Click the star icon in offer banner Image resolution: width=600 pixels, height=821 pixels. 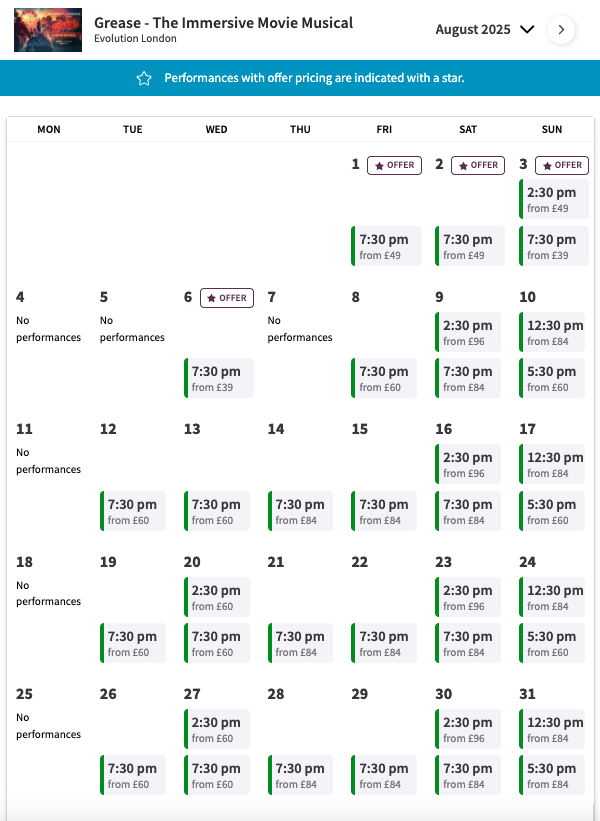[x=144, y=78]
